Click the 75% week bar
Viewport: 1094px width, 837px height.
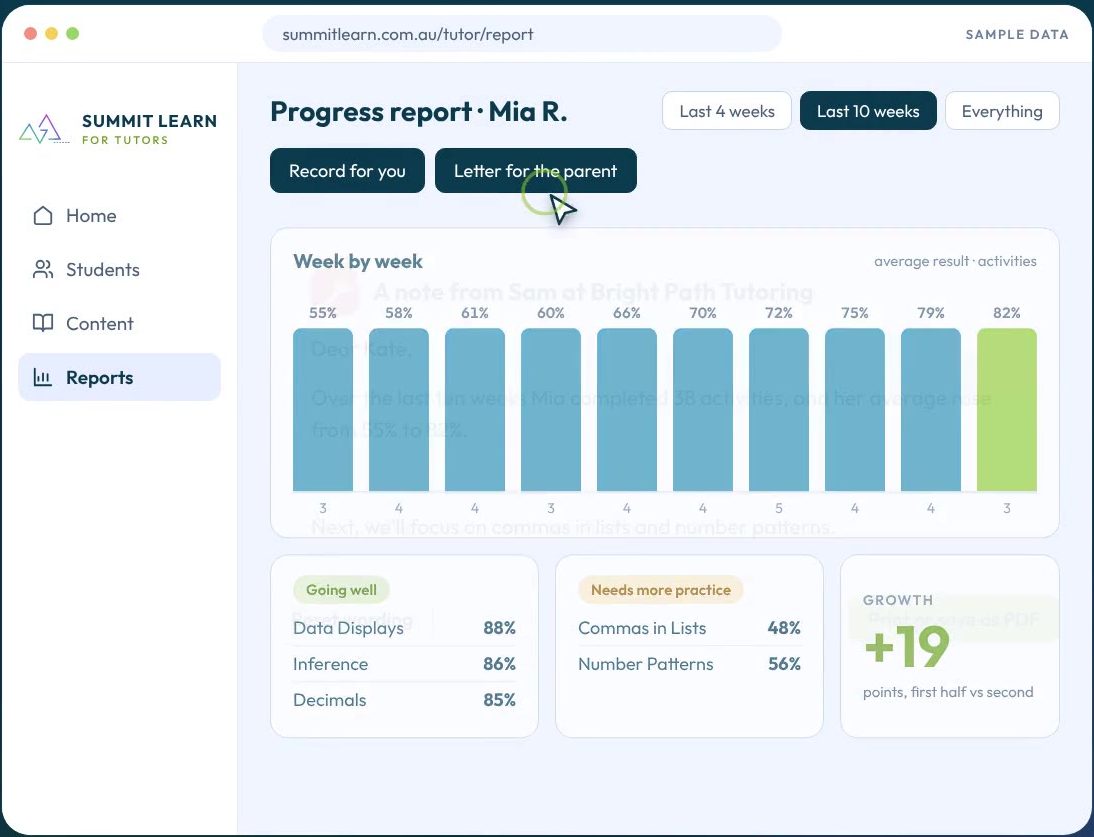tap(855, 410)
